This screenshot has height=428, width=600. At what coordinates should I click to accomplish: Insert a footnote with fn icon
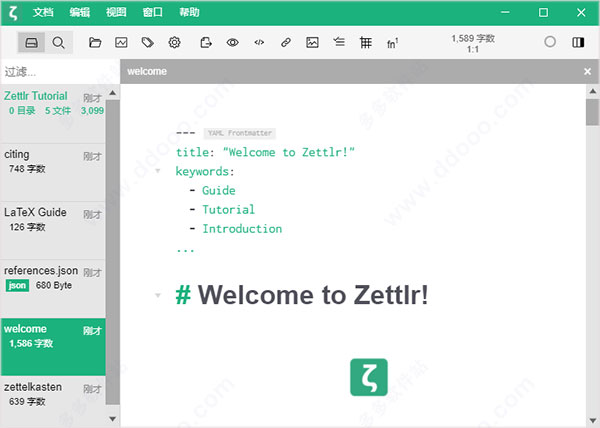[393, 43]
